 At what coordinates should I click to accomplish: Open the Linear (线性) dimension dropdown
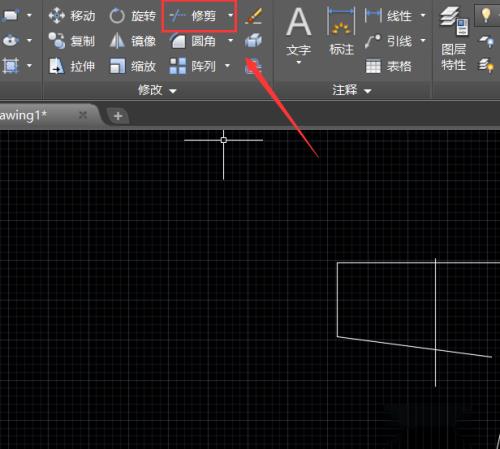point(423,15)
